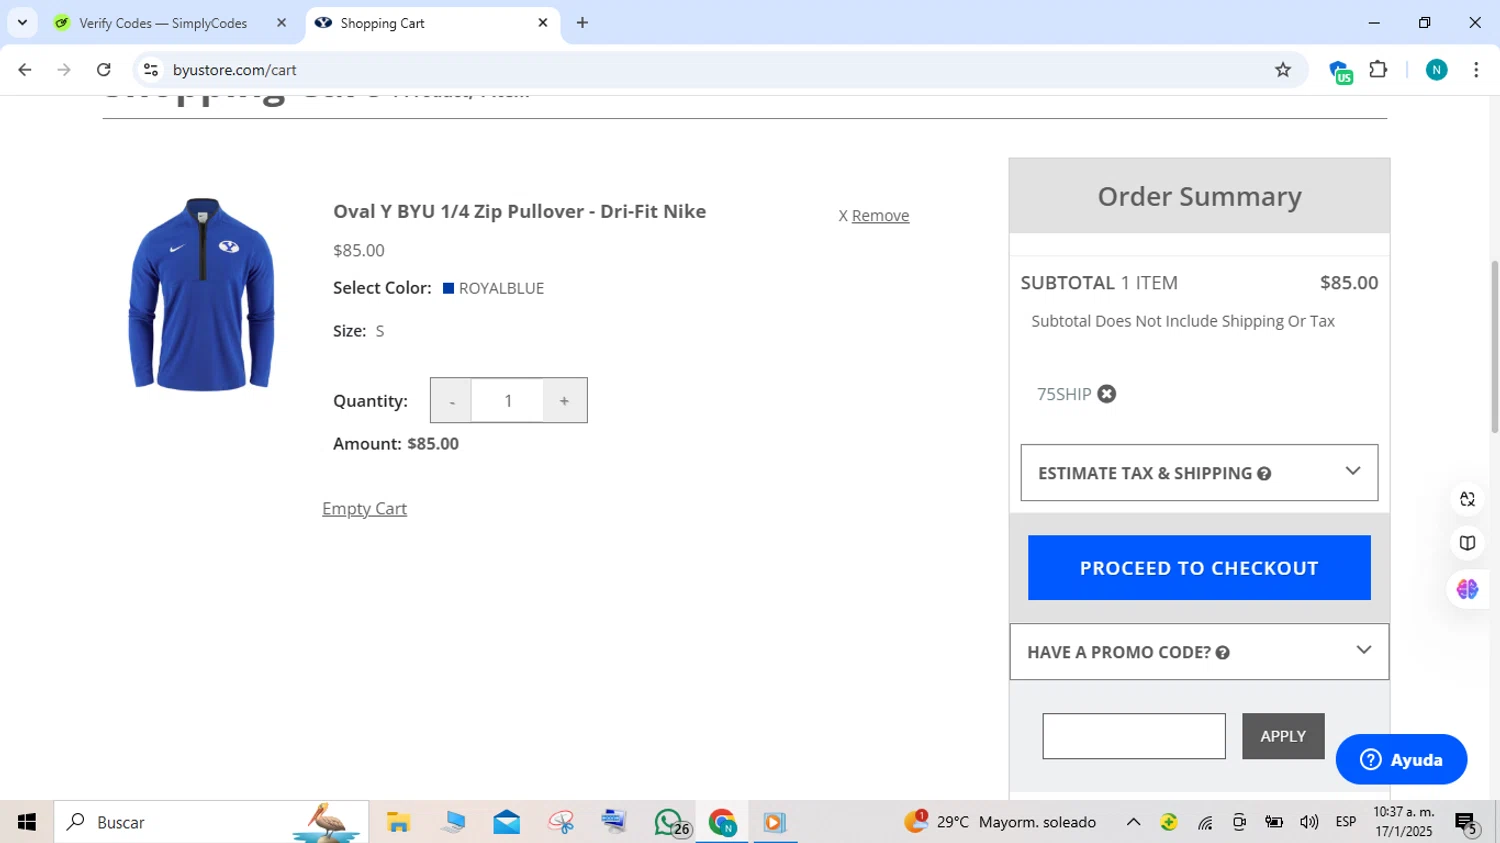Screen dimensions: 1500x843
Task: Remove the 75SHIP promo code
Action: pos(1106,394)
